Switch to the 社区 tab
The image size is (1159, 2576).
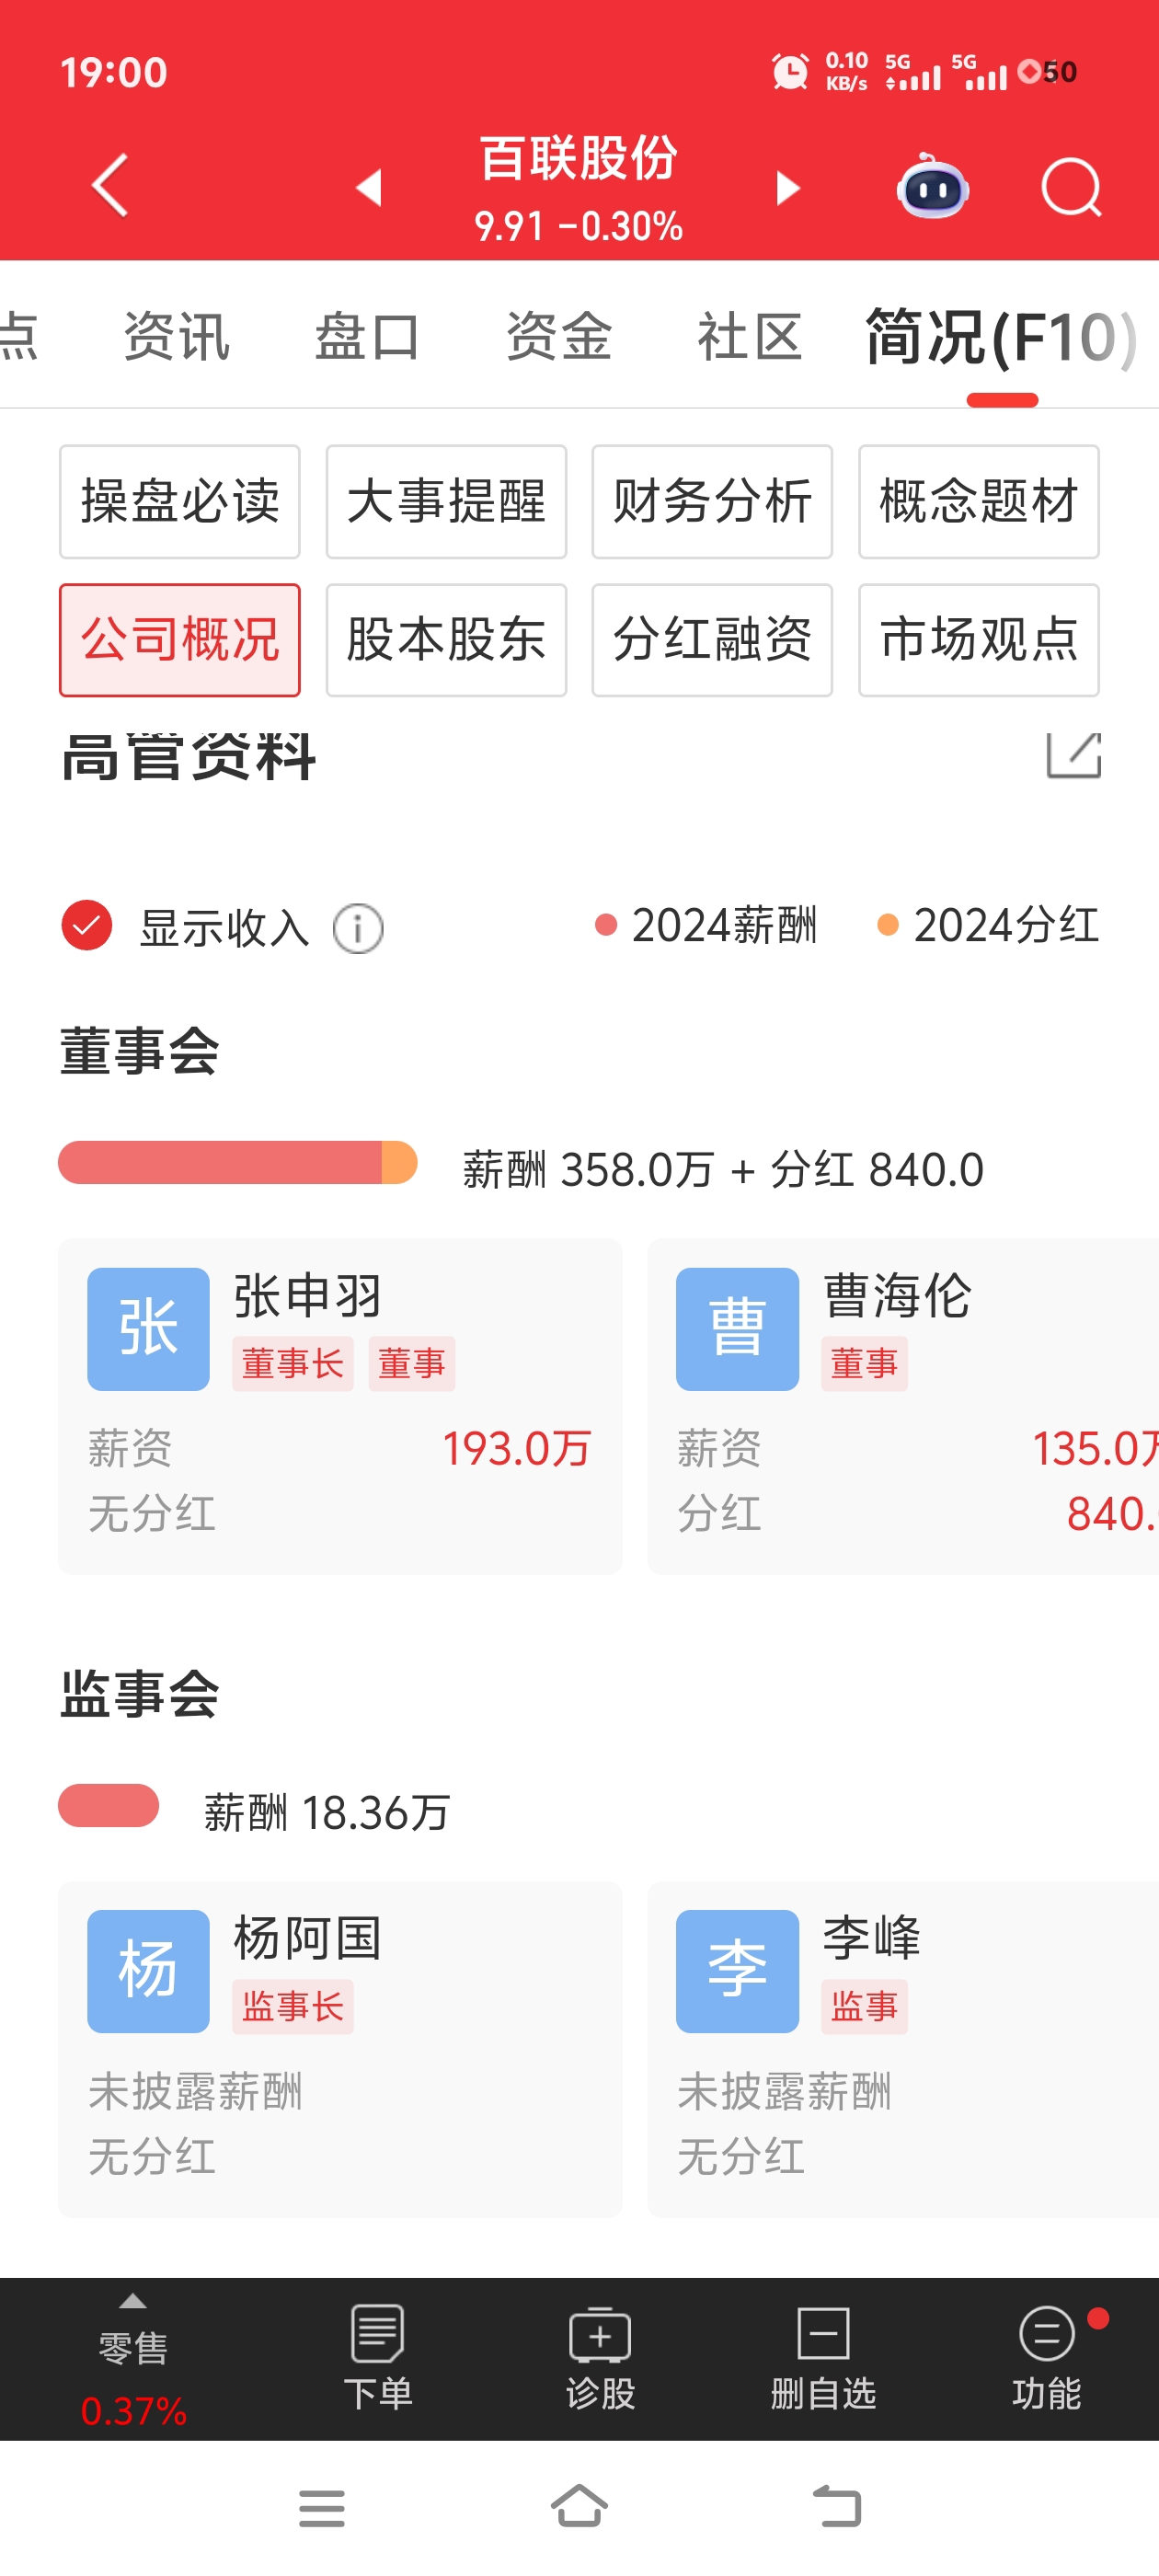click(749, 336)
